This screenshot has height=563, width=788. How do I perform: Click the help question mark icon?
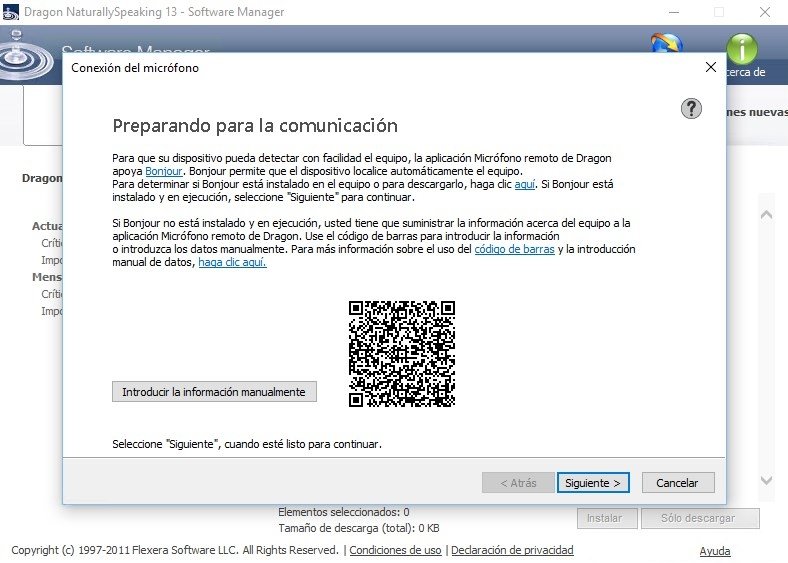coord(691,109)
